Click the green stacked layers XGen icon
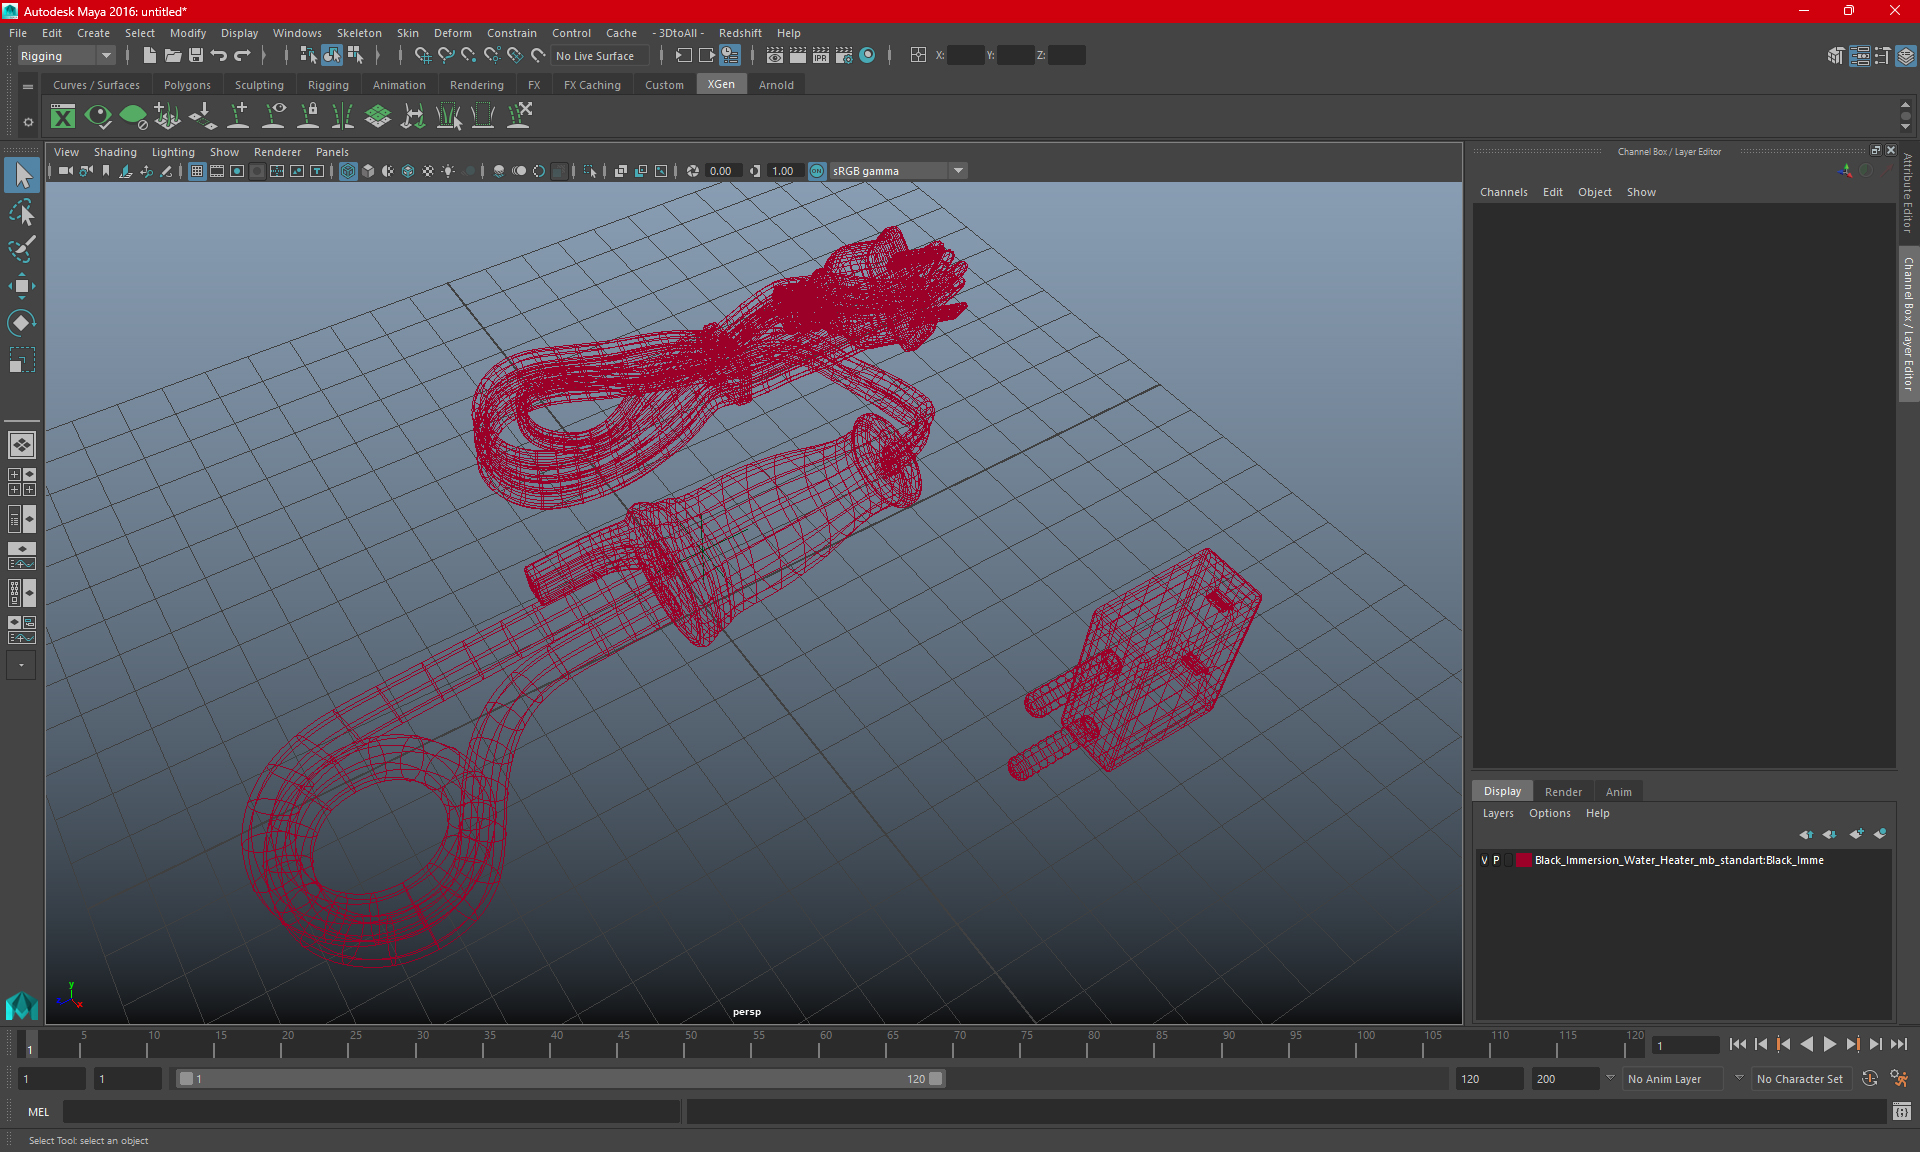The image size is (1920, 1152). pos(378,117)
